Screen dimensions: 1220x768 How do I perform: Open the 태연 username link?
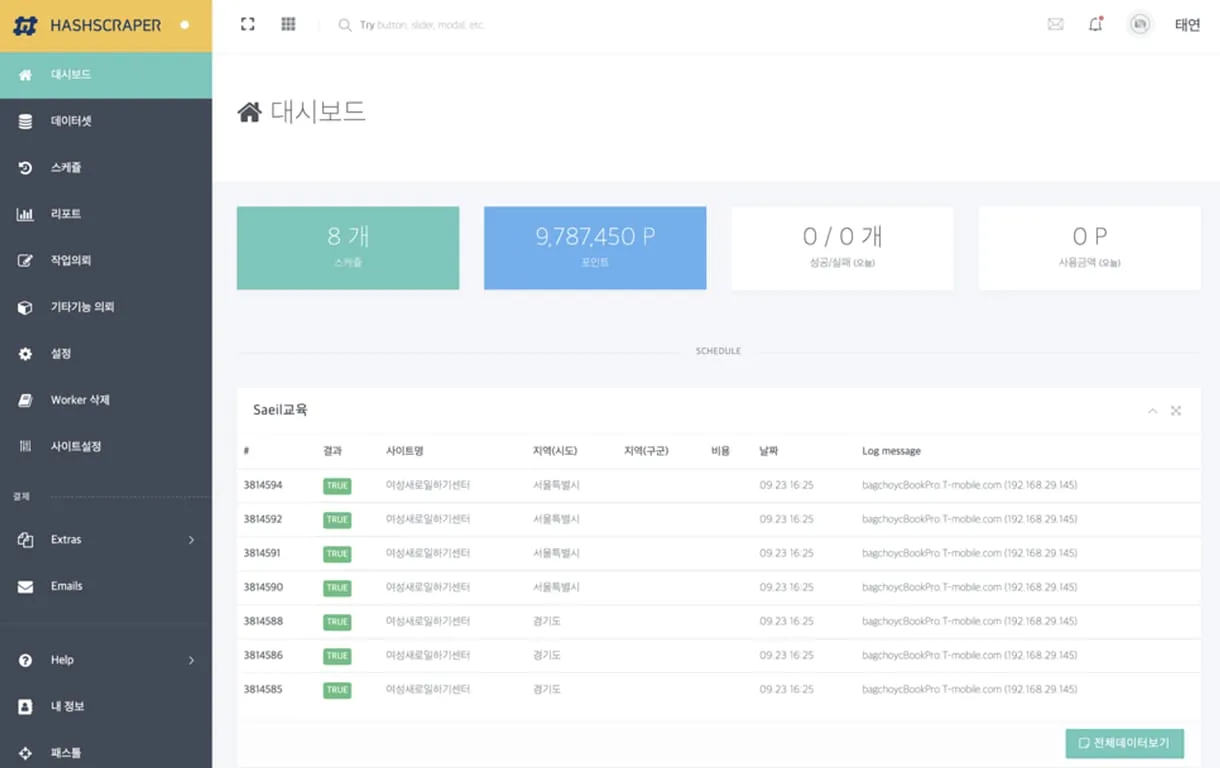[1187, 26]
